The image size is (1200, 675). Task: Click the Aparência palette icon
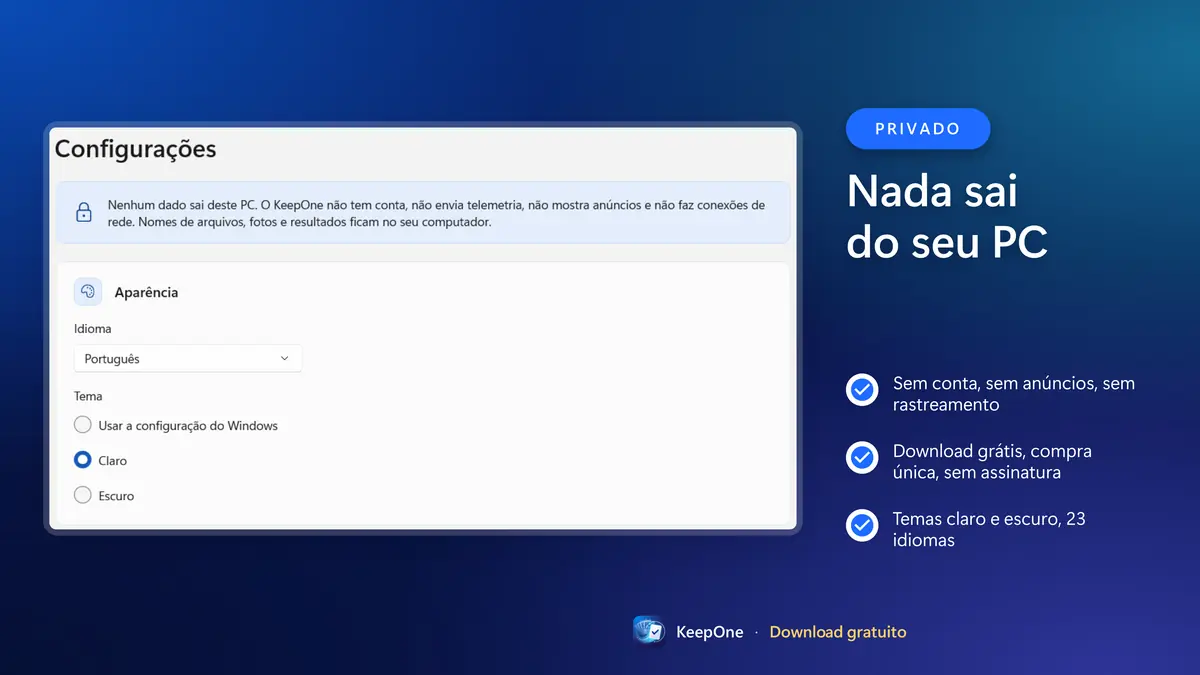(x=88, y=292)
